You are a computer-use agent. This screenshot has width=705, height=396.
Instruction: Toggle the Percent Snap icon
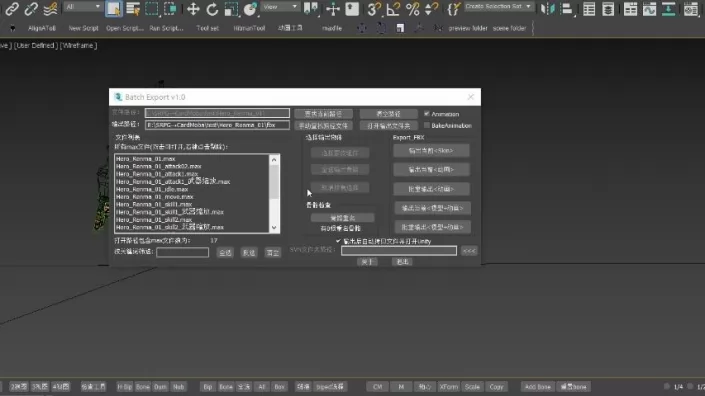pyautogui.click(x=412, y=9)
